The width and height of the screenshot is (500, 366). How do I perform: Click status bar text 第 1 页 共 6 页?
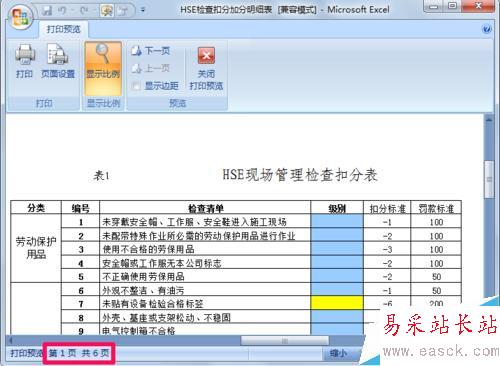(x=79, y=353)
